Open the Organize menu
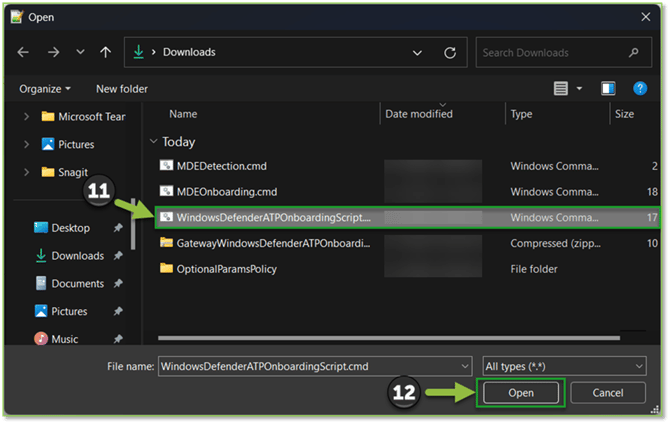670x424 pixels. [45, 89]
